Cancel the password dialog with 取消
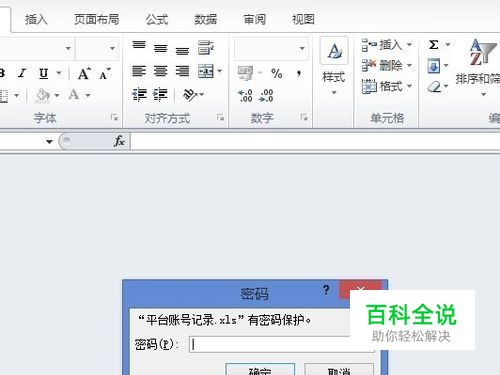500x375 pixels. pos(339,369)
